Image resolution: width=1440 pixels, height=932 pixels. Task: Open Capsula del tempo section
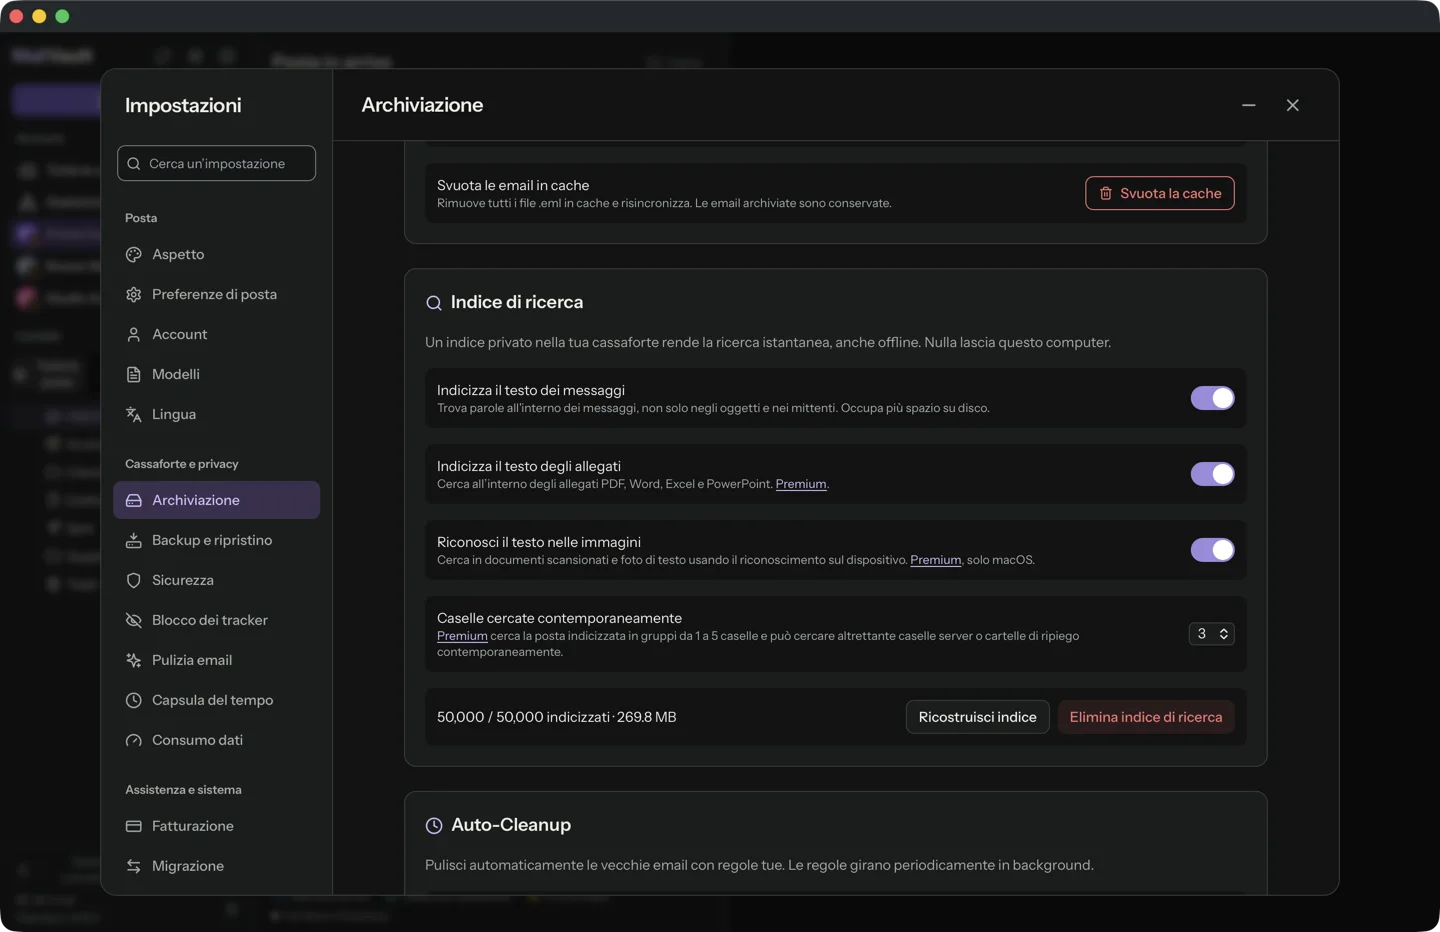pos(217,701)
